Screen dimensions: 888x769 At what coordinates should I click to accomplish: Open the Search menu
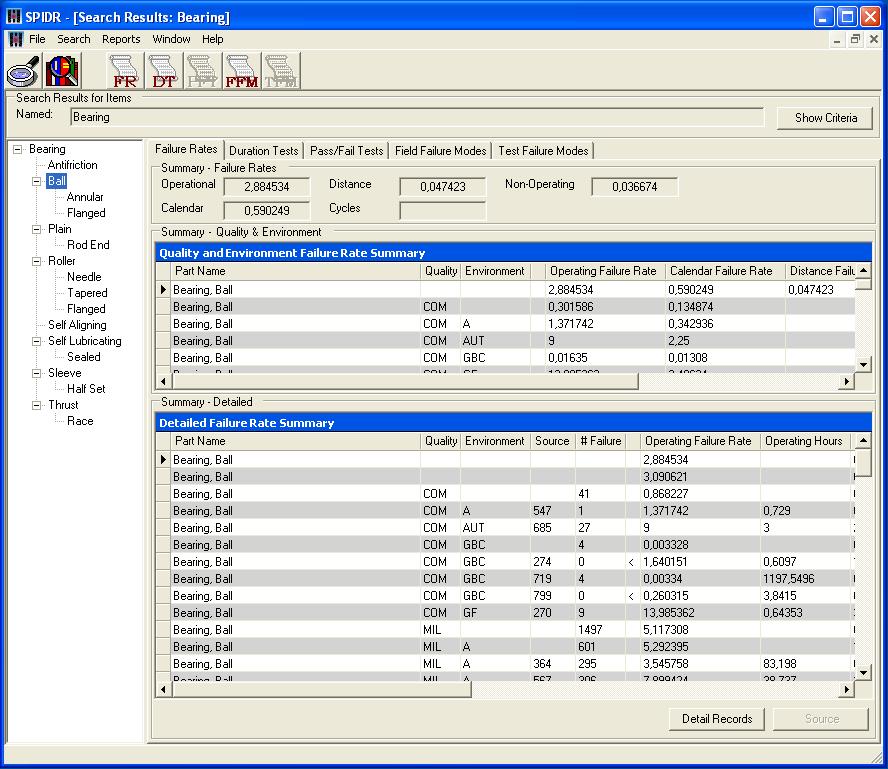coord(74,39)
